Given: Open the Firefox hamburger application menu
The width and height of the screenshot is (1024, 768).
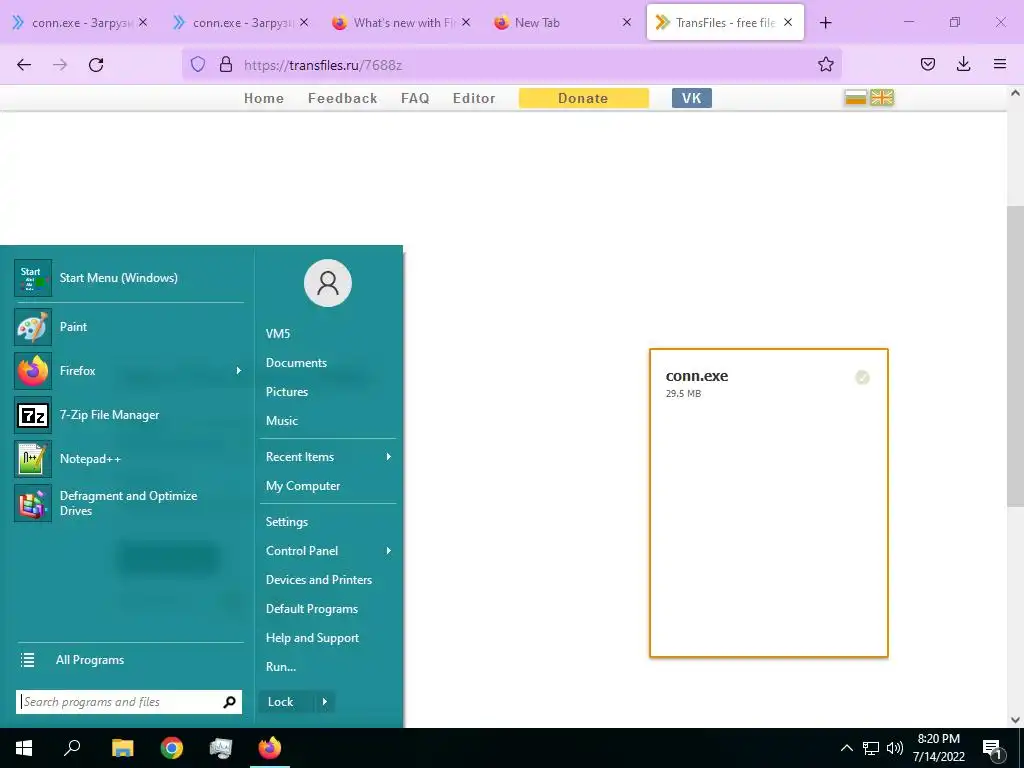Looking at the screenshot, I should pos(999,64).
